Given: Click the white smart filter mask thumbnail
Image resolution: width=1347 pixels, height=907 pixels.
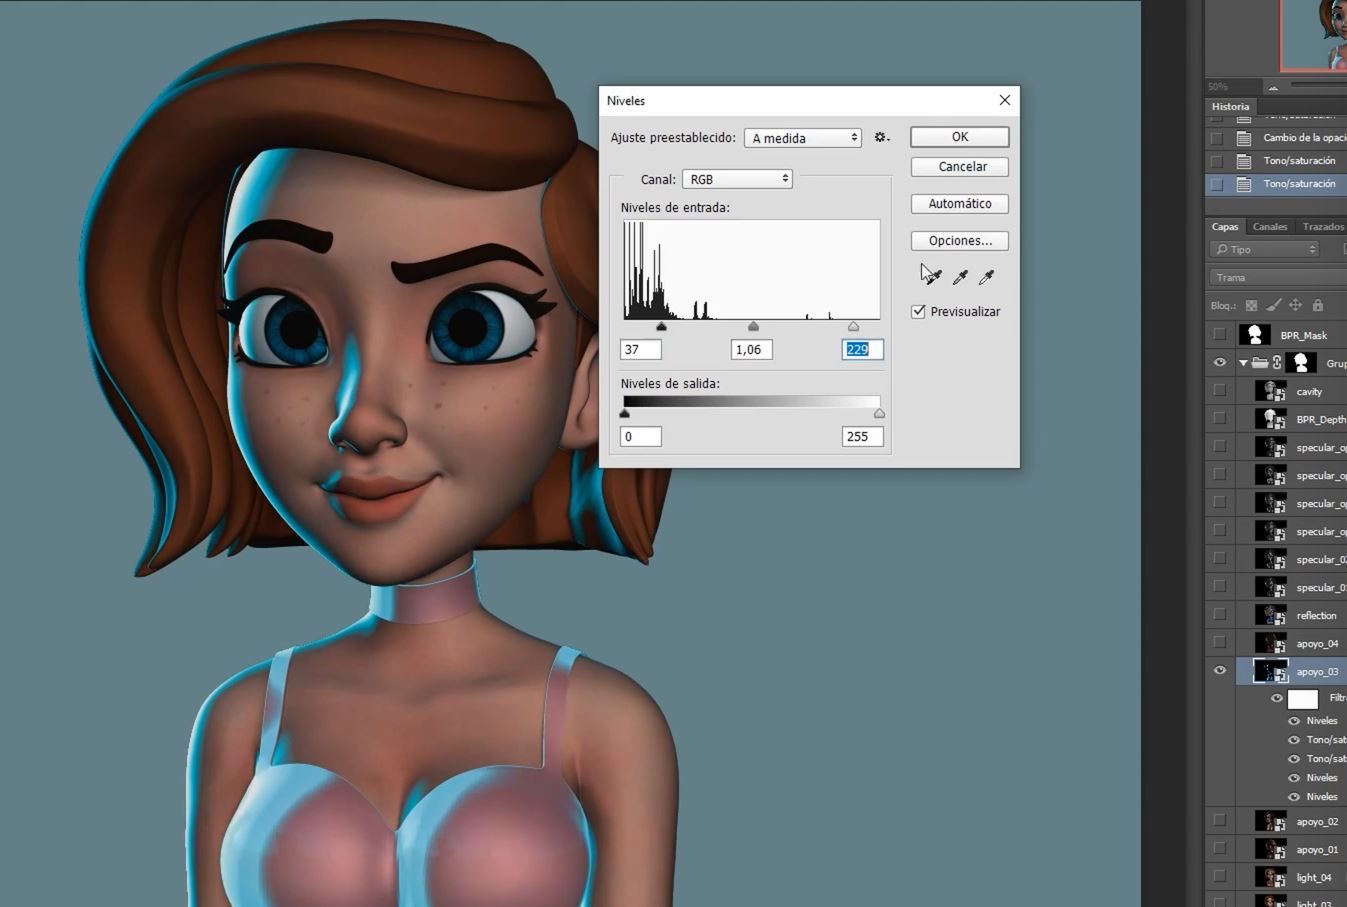Looking at the screenshot, I should [x=1303, y=699].
